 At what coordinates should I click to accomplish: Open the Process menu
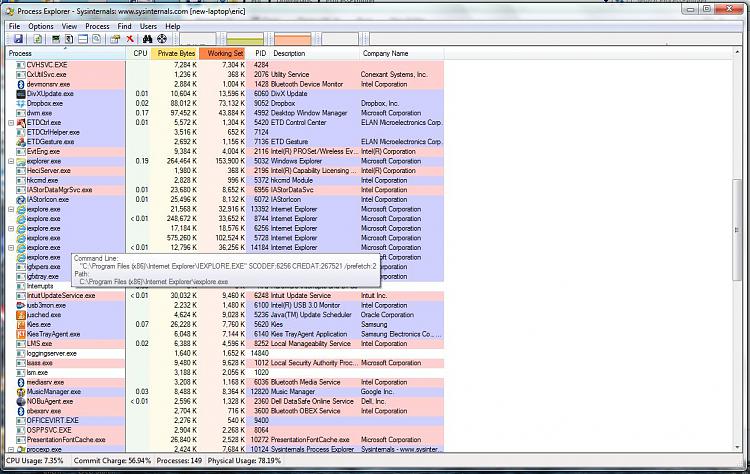pos(97,26)
